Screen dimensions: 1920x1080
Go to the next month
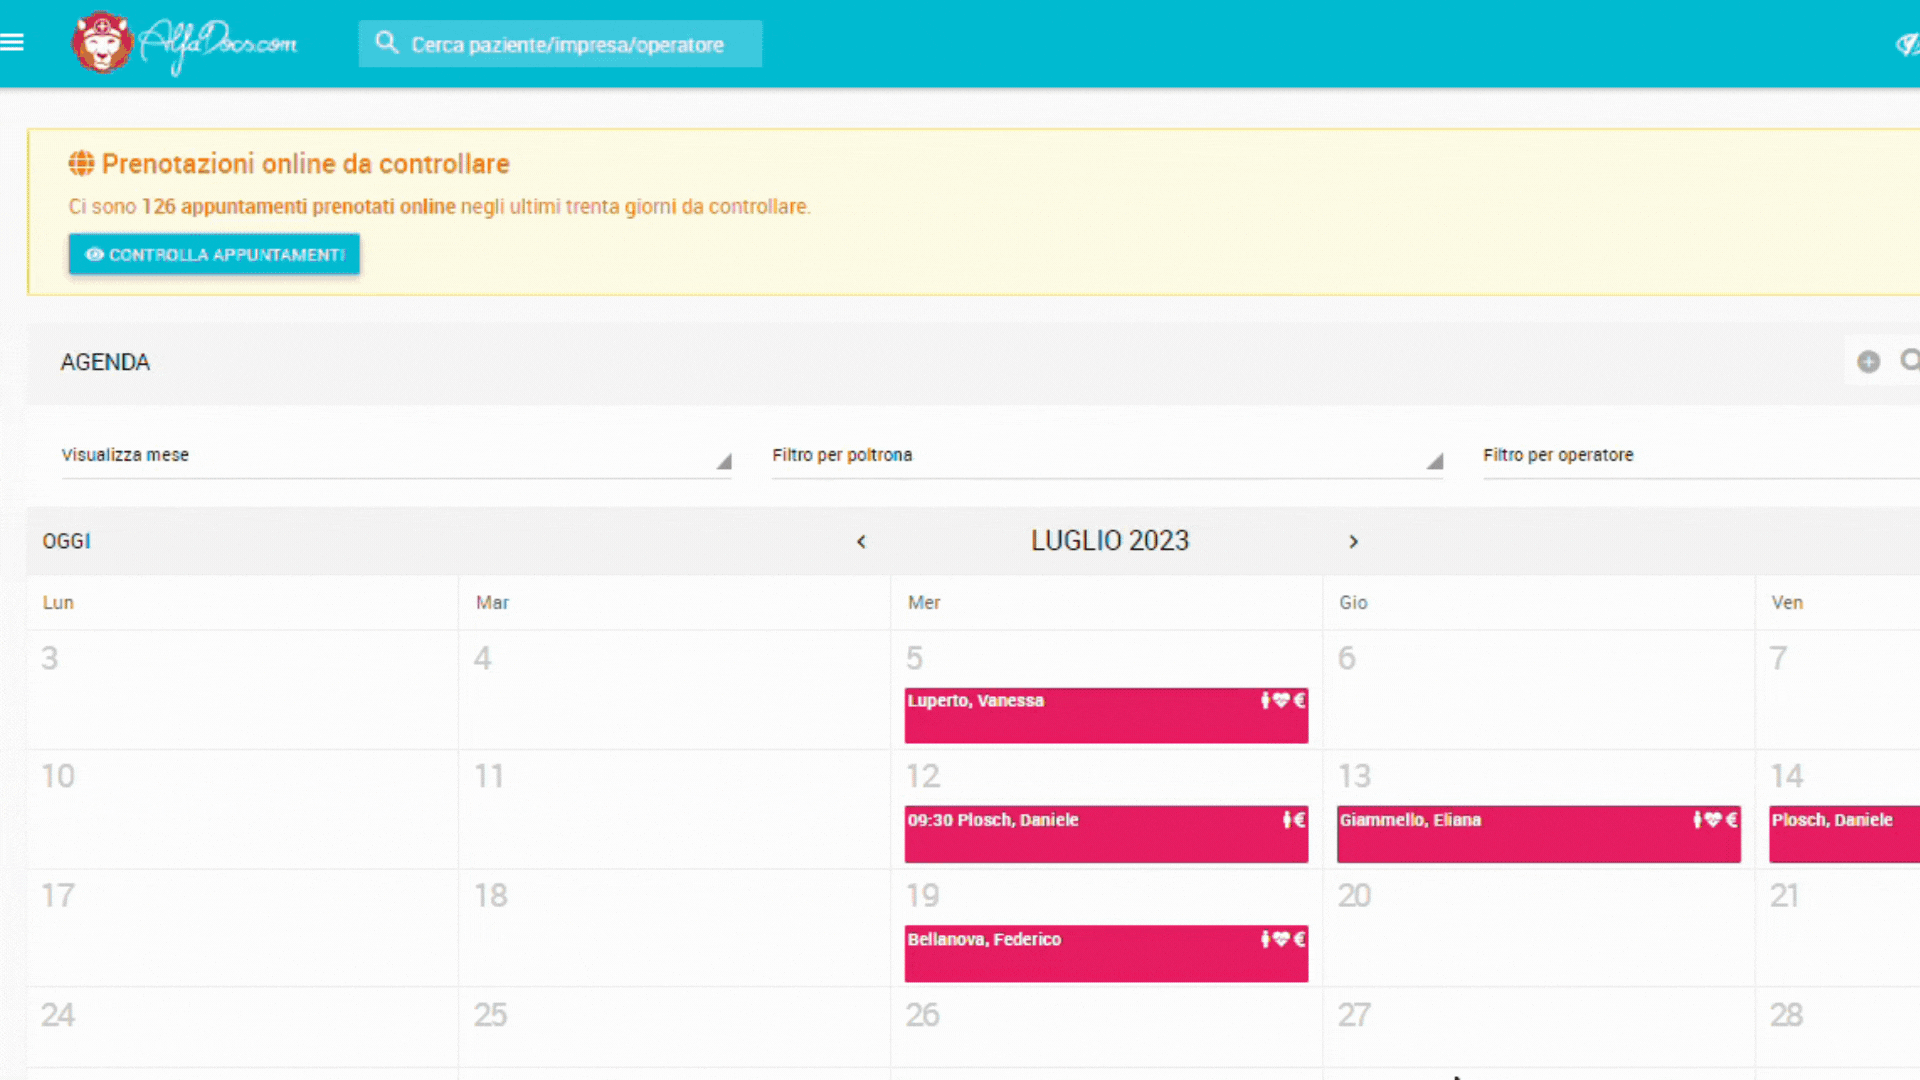(x=1353, y=541)
